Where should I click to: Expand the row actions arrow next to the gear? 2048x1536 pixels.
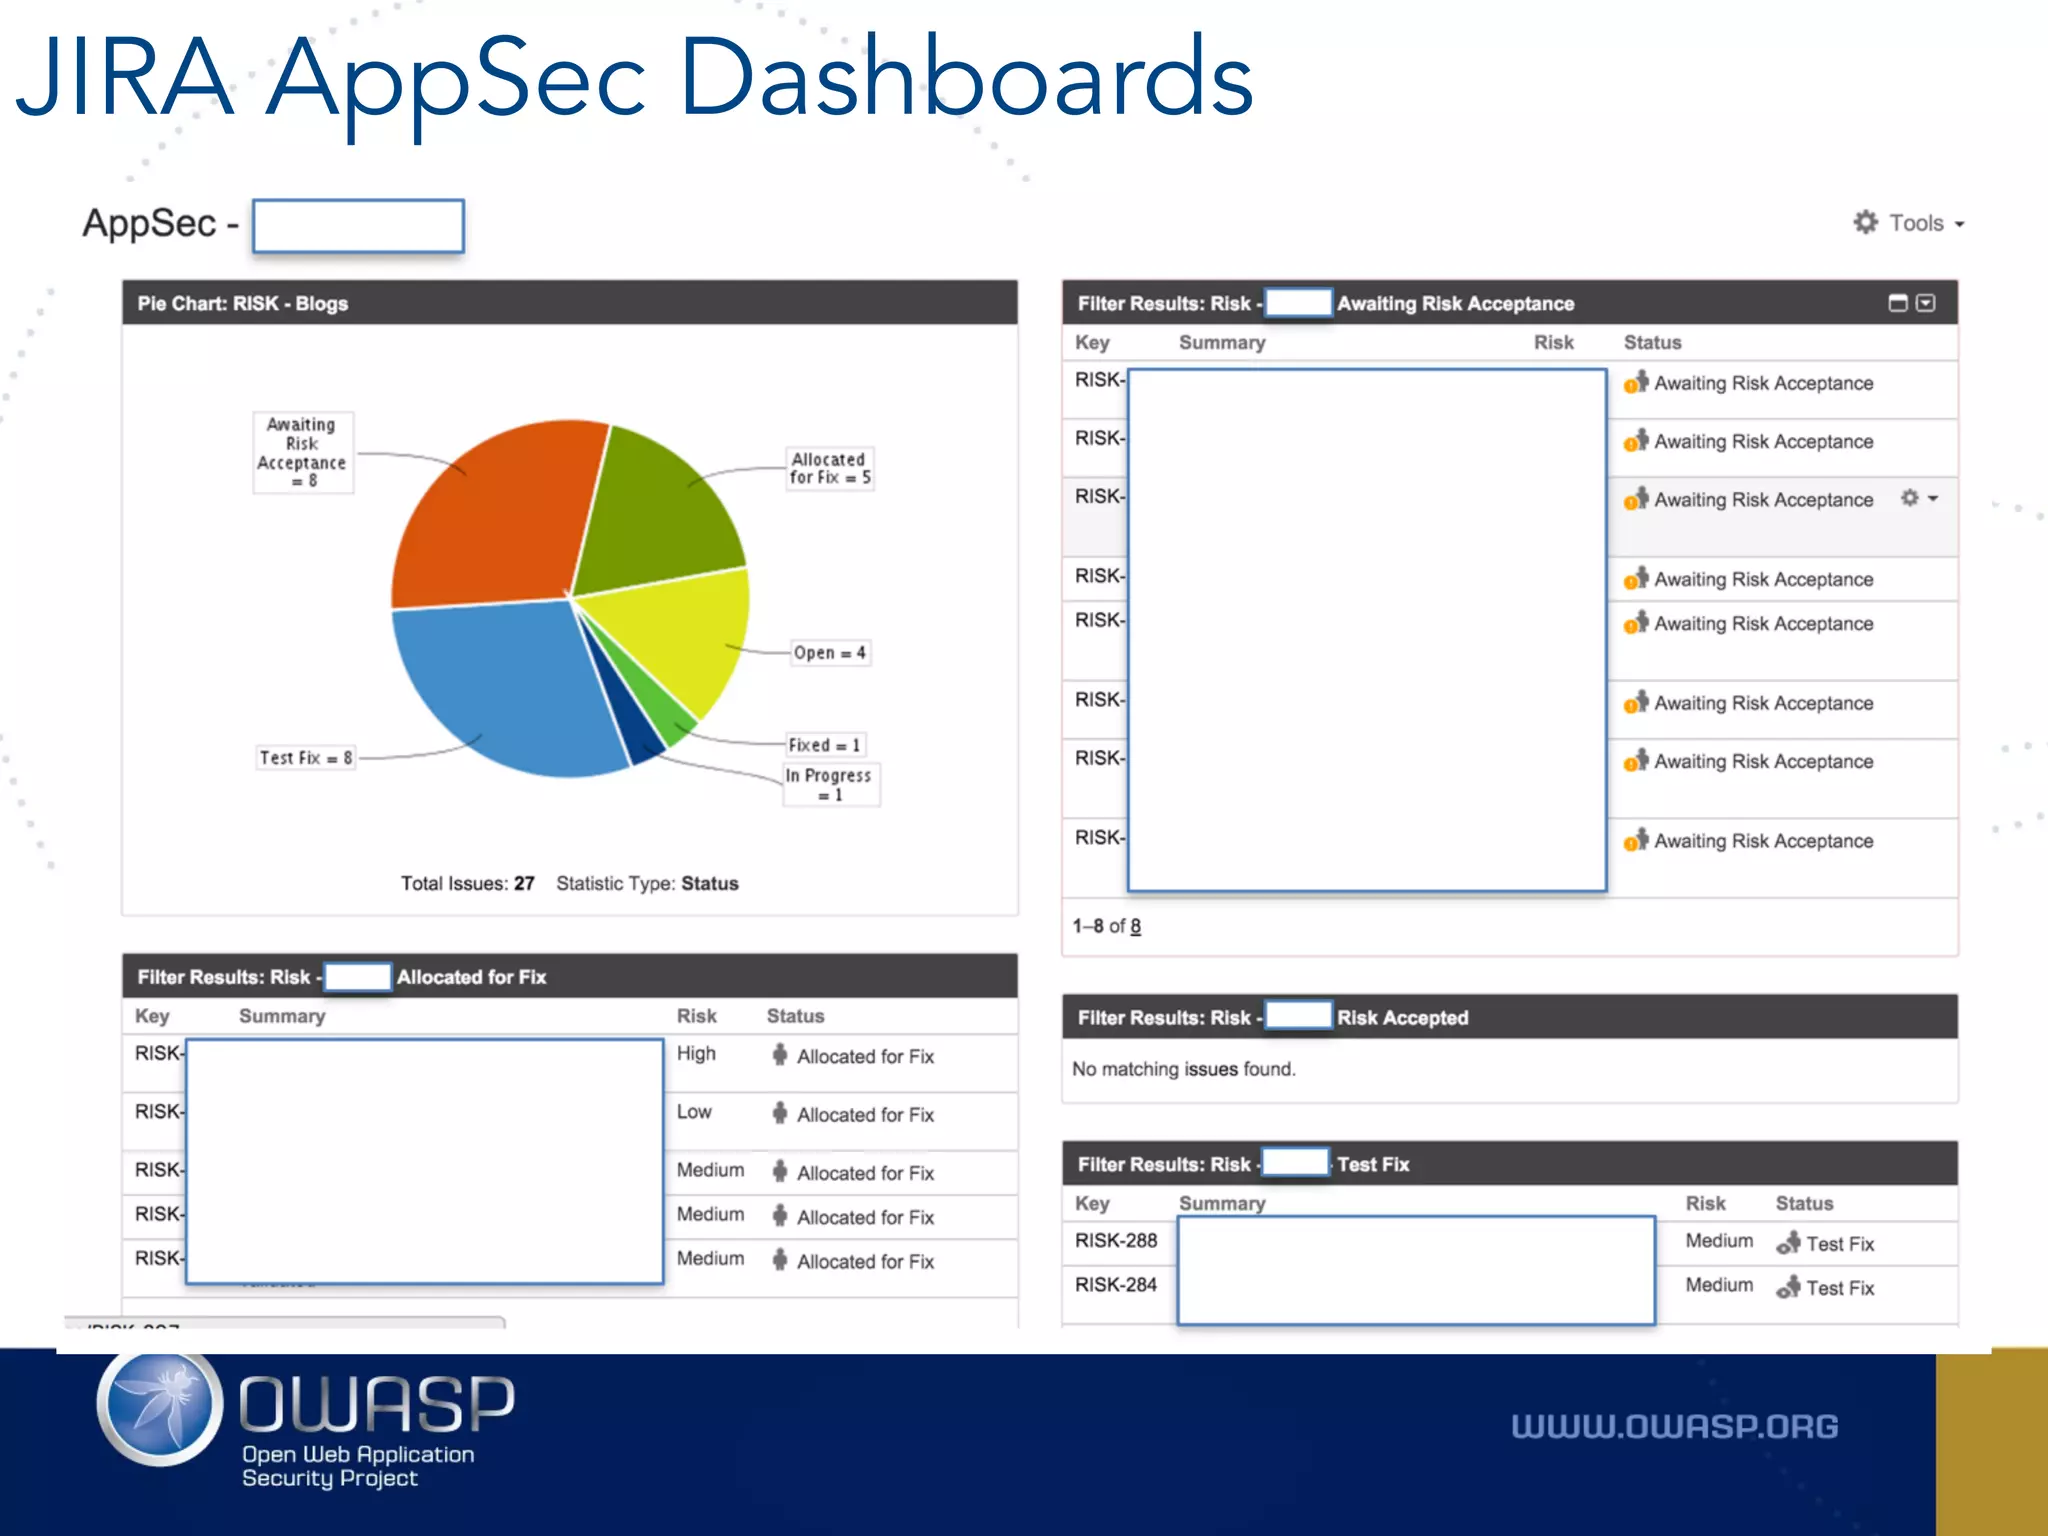(x=1933, y=498)
